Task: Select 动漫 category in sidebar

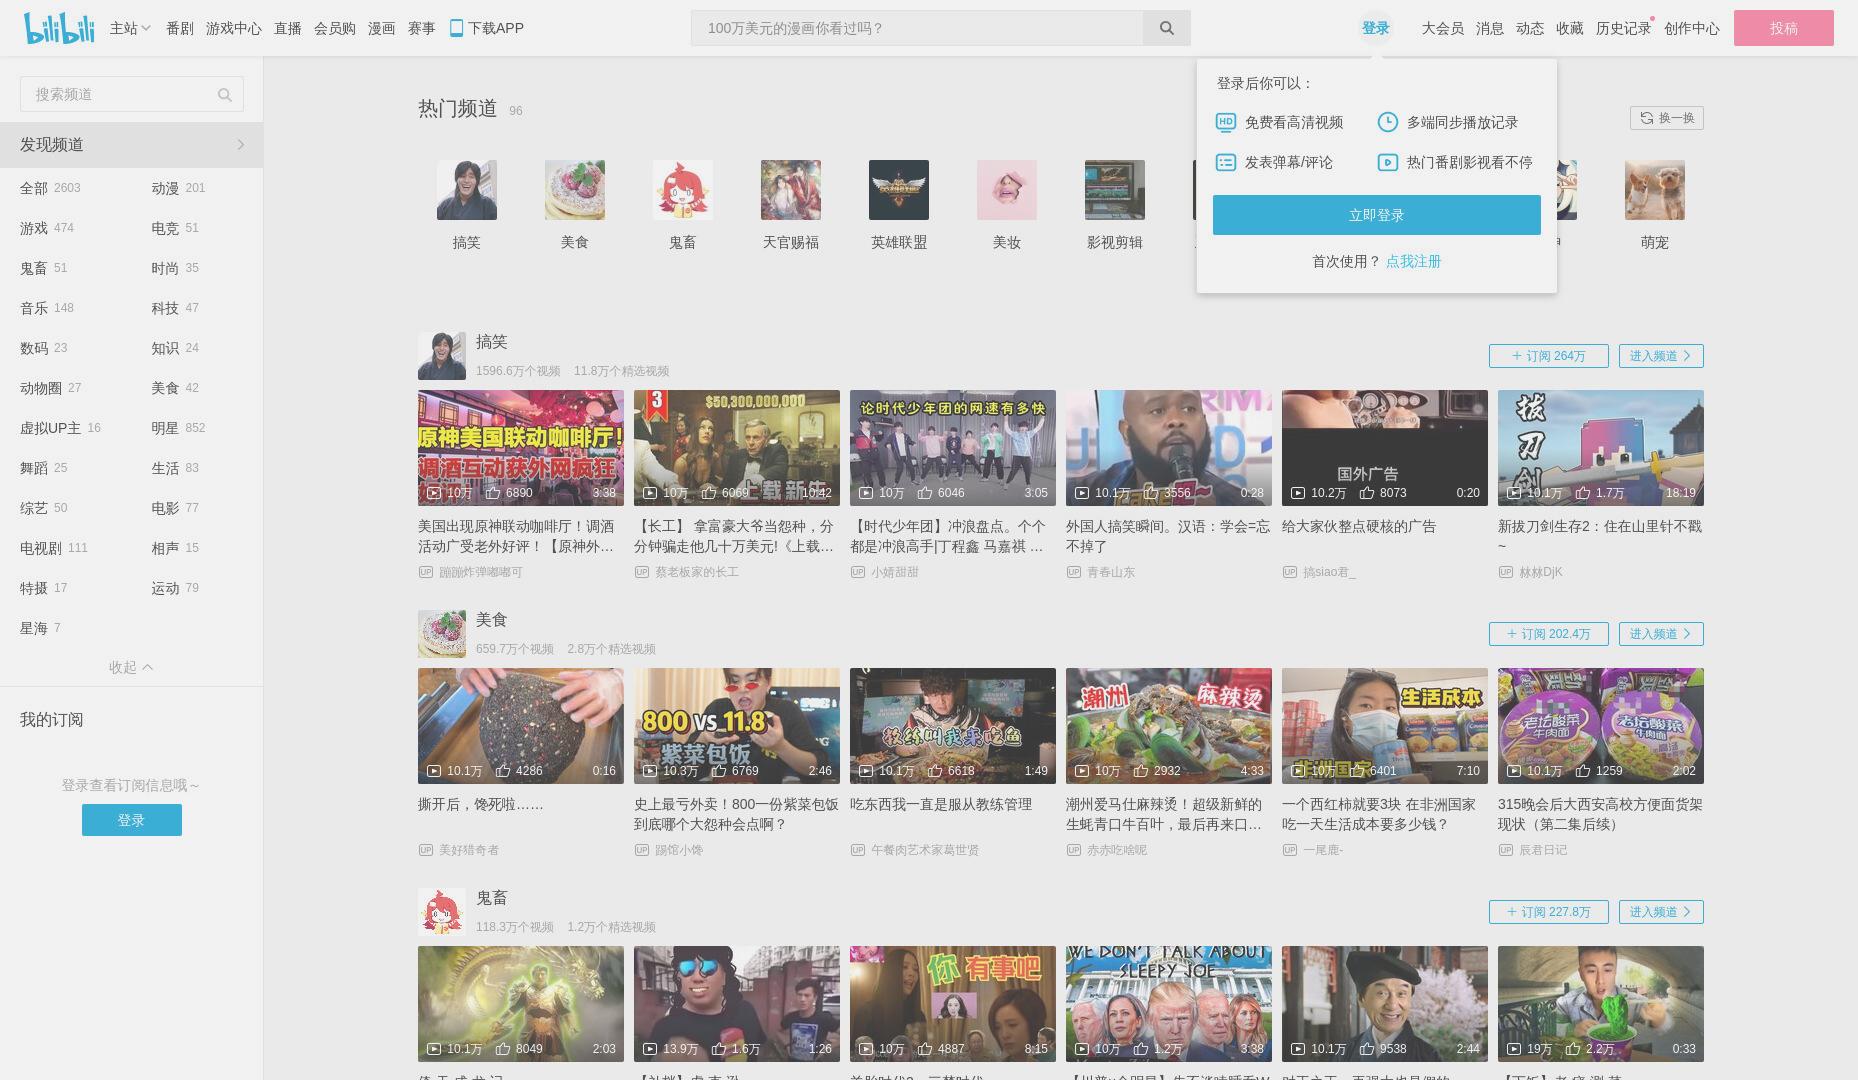Action: click(x=178, y=188)
